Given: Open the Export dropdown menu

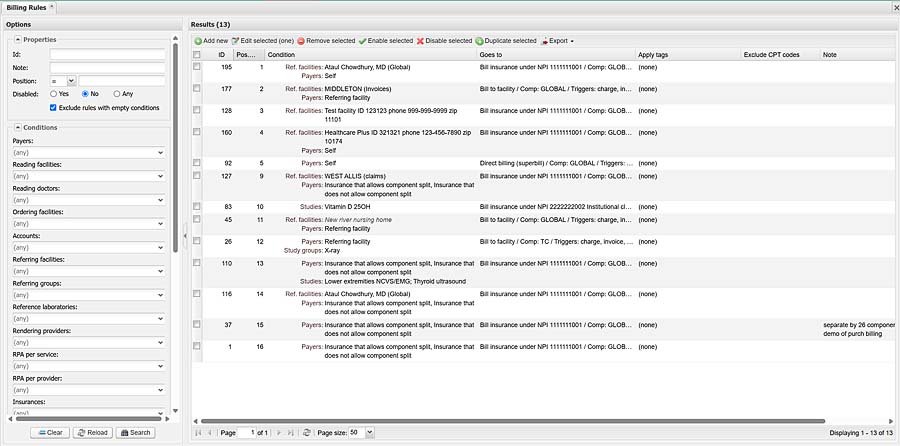Looking at the screenshot, I should coord(557,41).
